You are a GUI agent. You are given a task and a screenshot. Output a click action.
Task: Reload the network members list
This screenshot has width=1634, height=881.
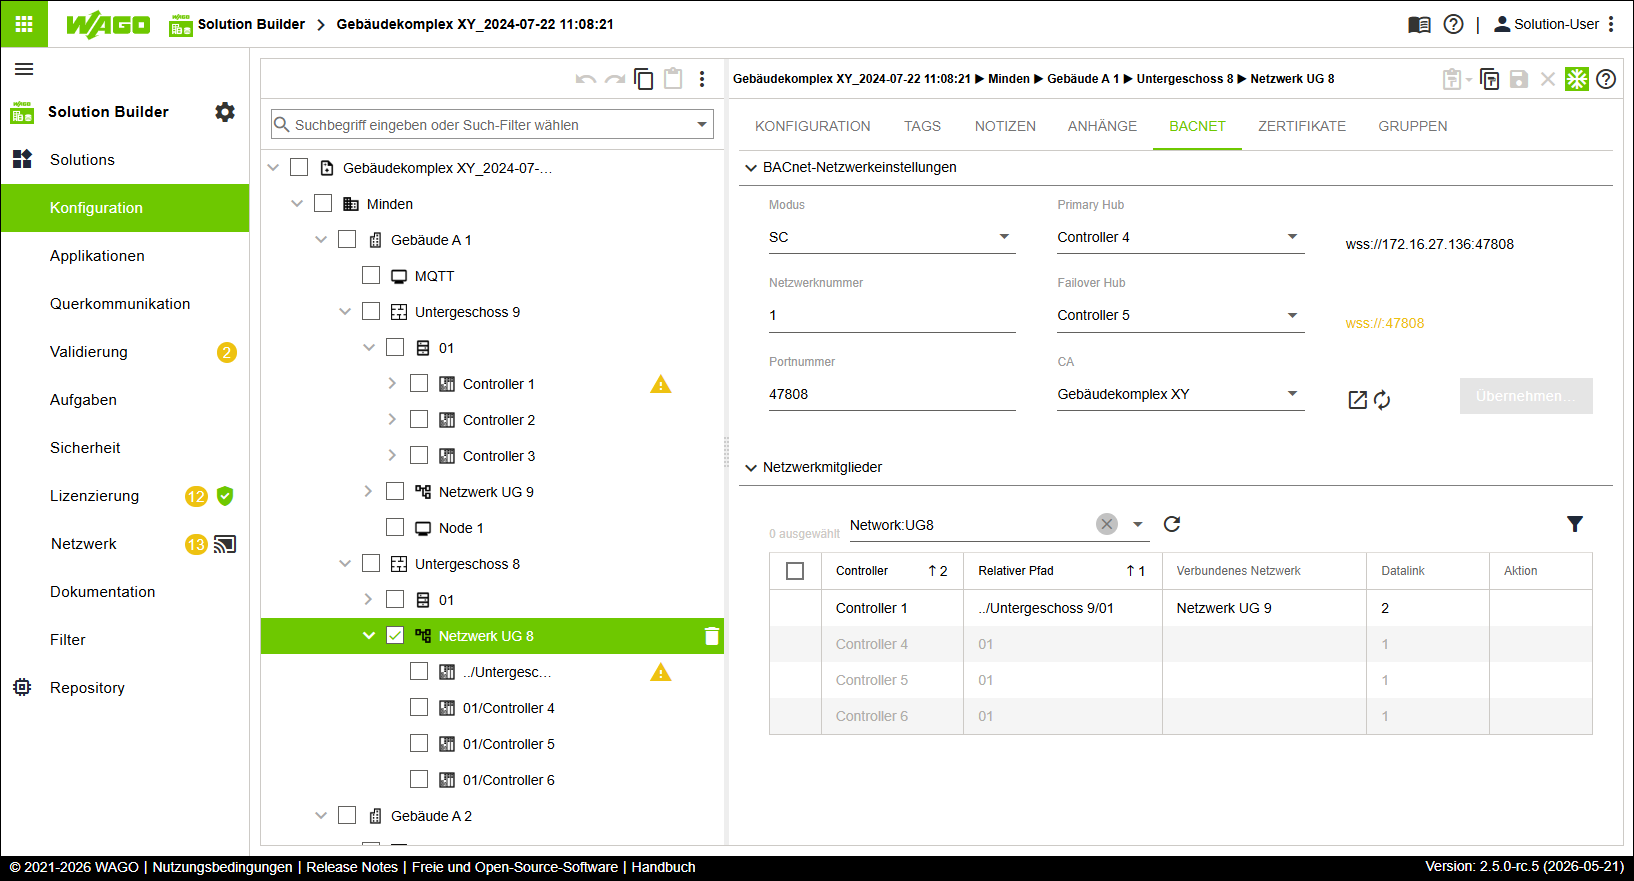(x=1172, y=524)
